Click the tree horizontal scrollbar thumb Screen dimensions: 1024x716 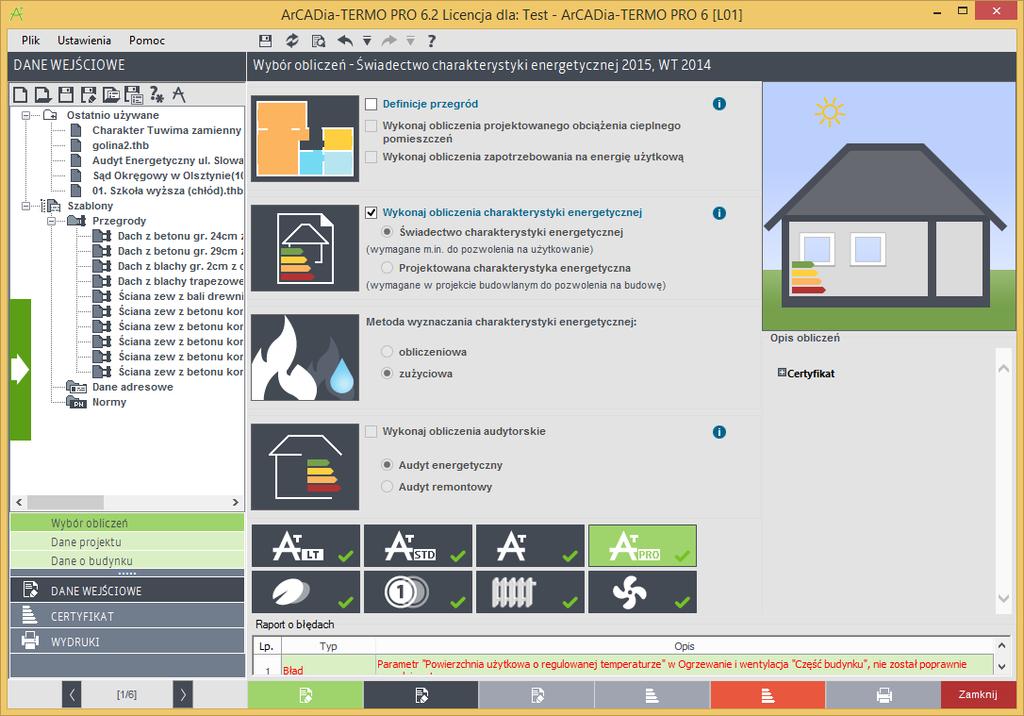(x=65, y=502)
